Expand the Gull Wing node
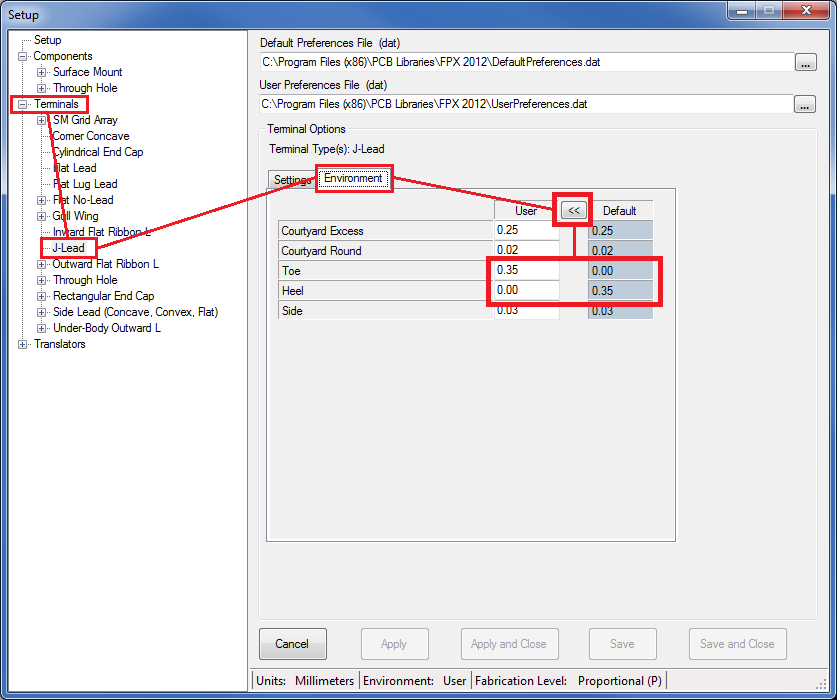 point(41,216)
